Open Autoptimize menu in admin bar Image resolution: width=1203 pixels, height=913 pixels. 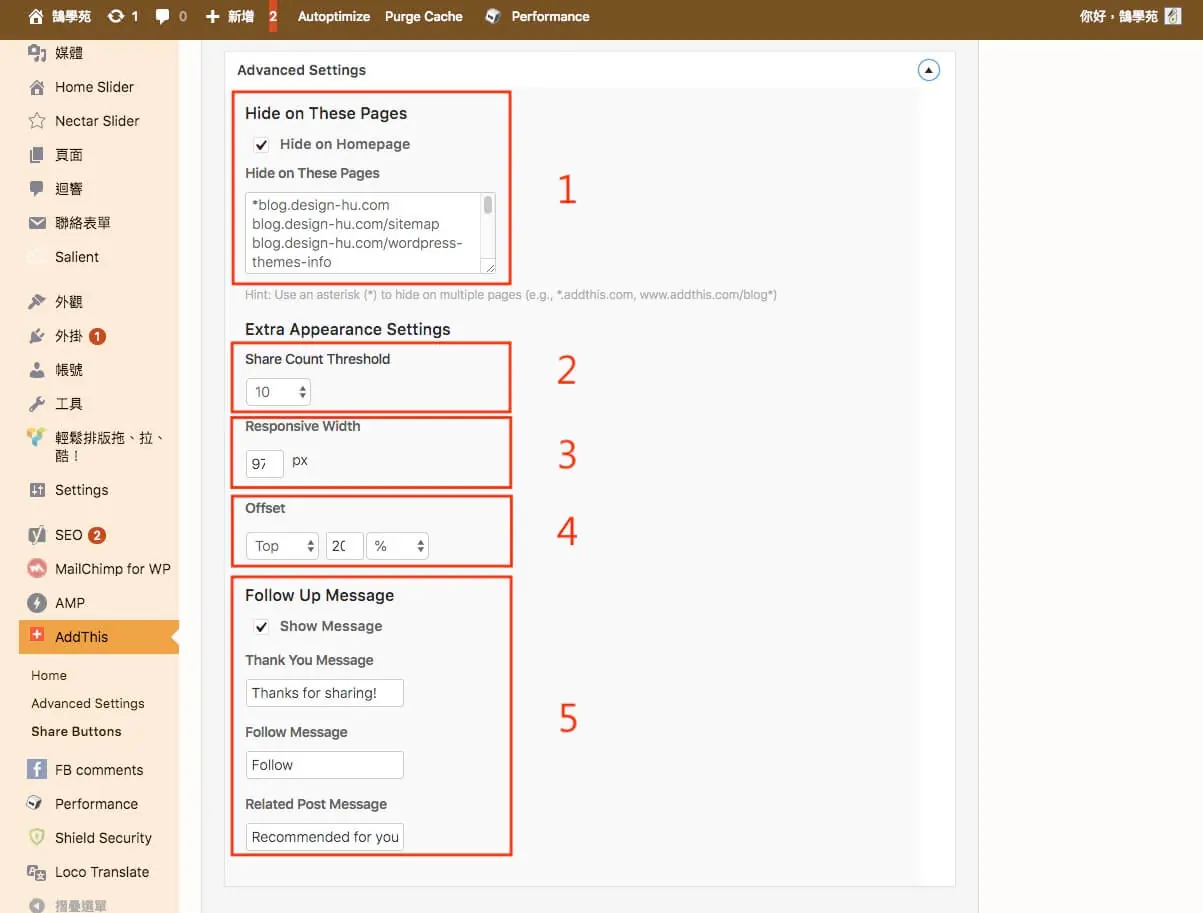click(x=334, y=16)
